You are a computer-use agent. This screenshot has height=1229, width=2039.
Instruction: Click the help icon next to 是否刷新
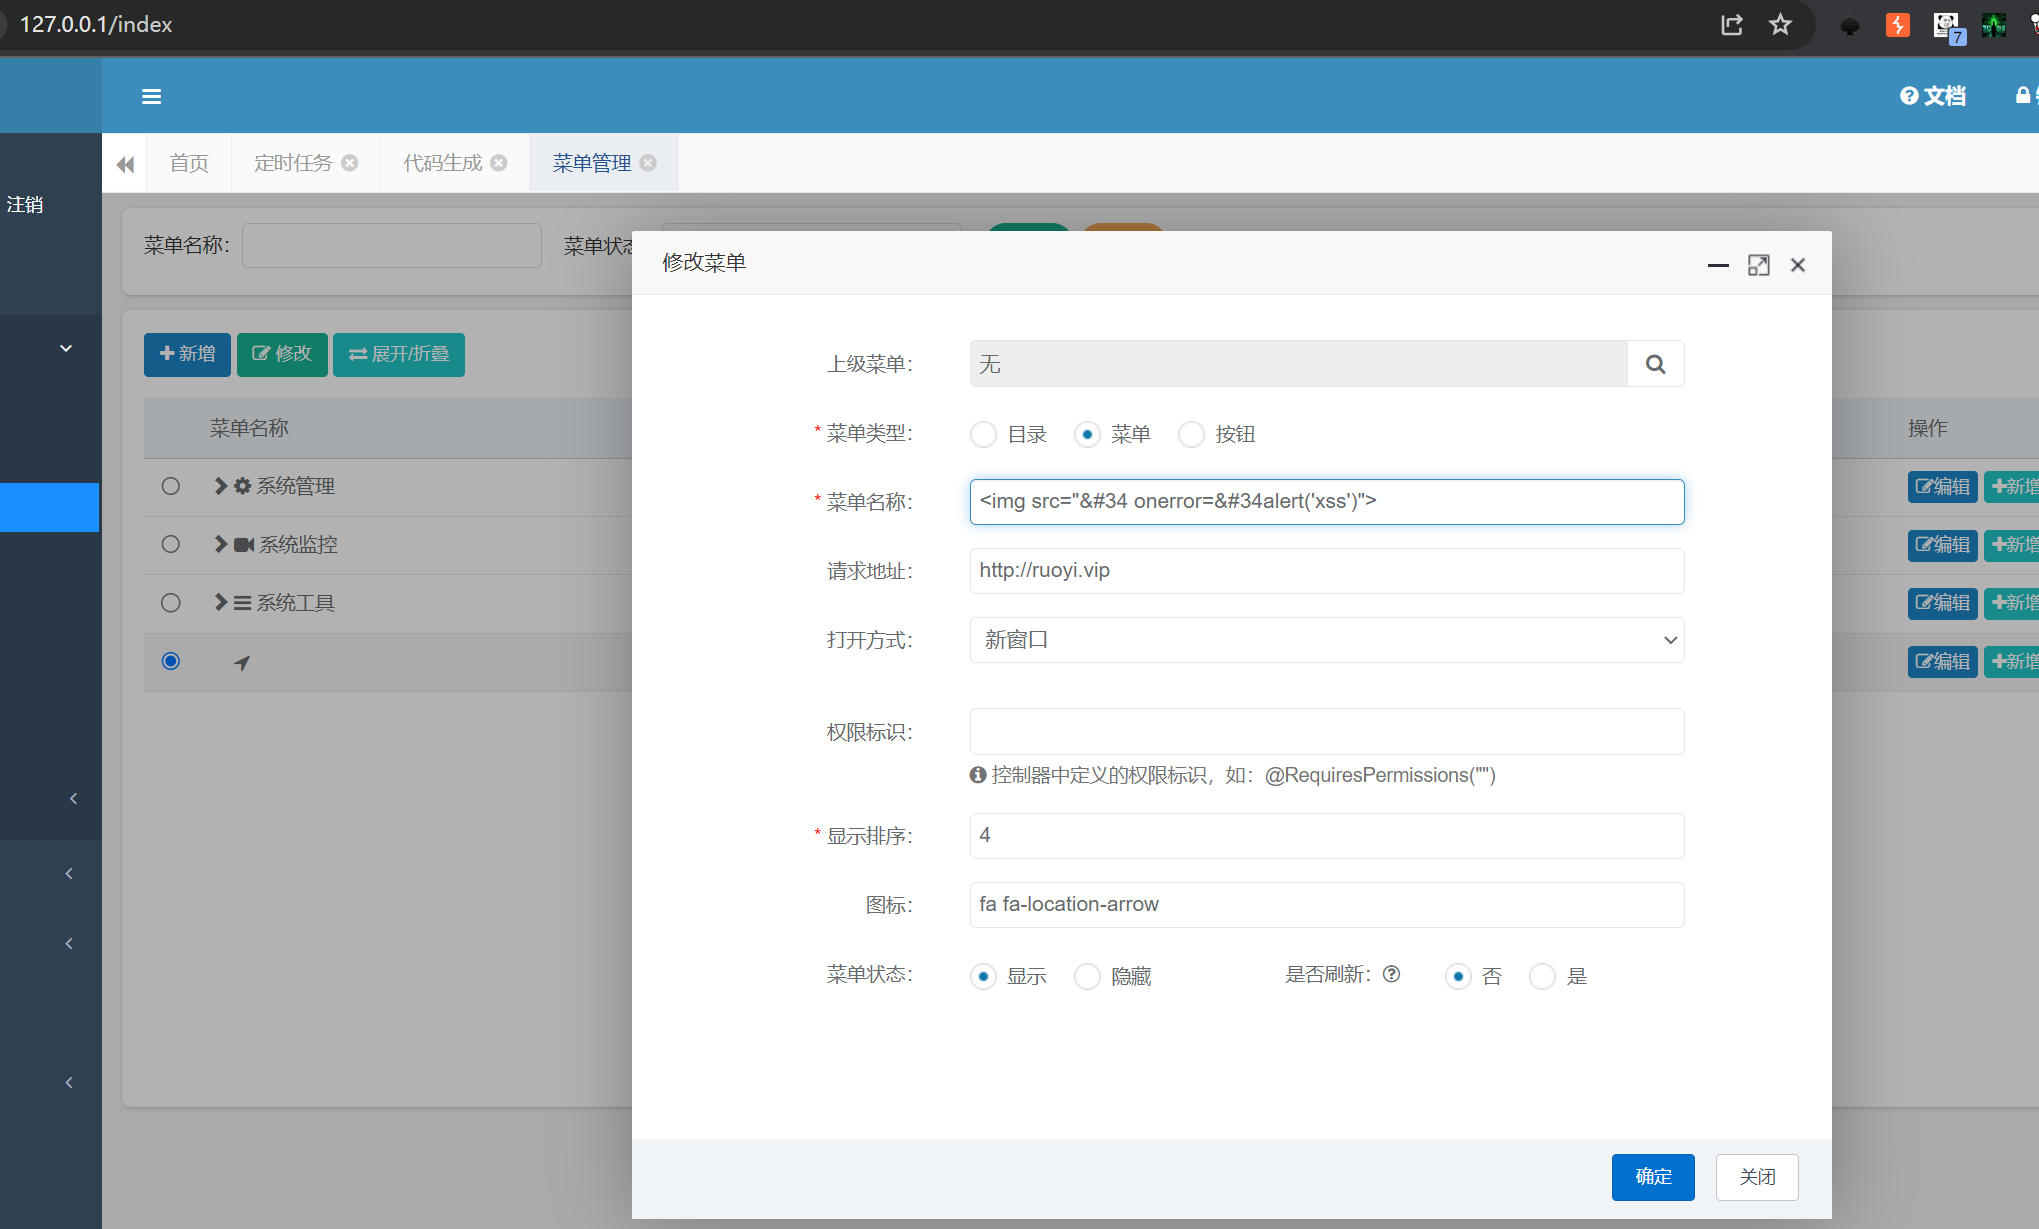tap(1391, 974)
